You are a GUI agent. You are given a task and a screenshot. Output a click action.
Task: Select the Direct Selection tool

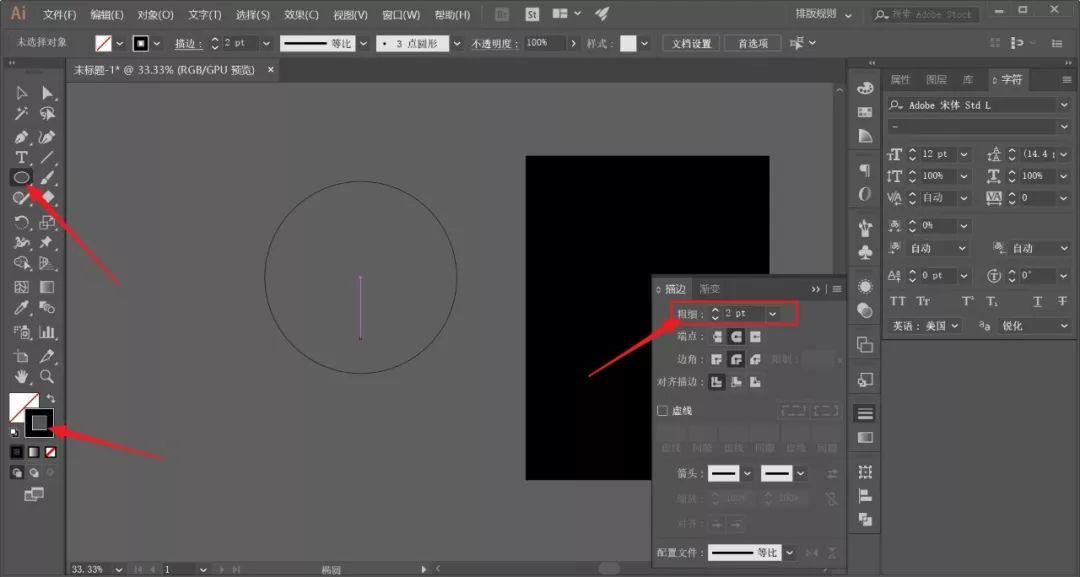point(47,93)
